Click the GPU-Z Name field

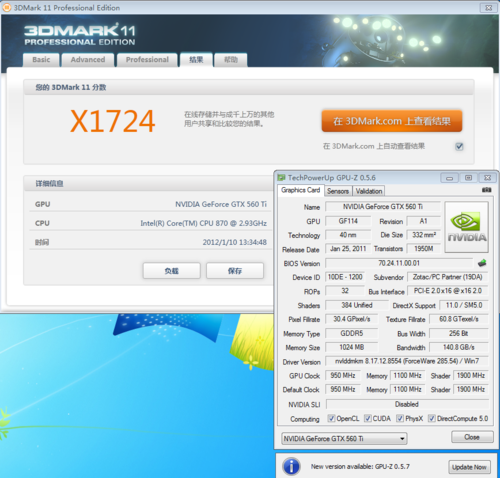pyautogui.click(x=383, y=207)
